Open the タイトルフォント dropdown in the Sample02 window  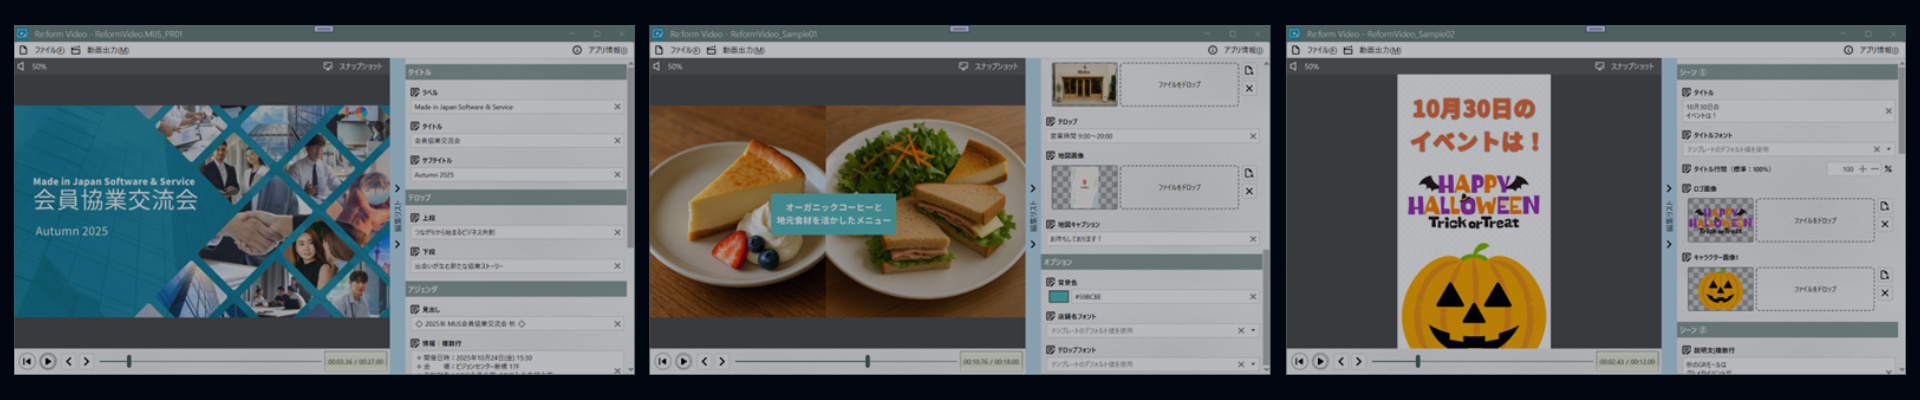click(1889, 149)
